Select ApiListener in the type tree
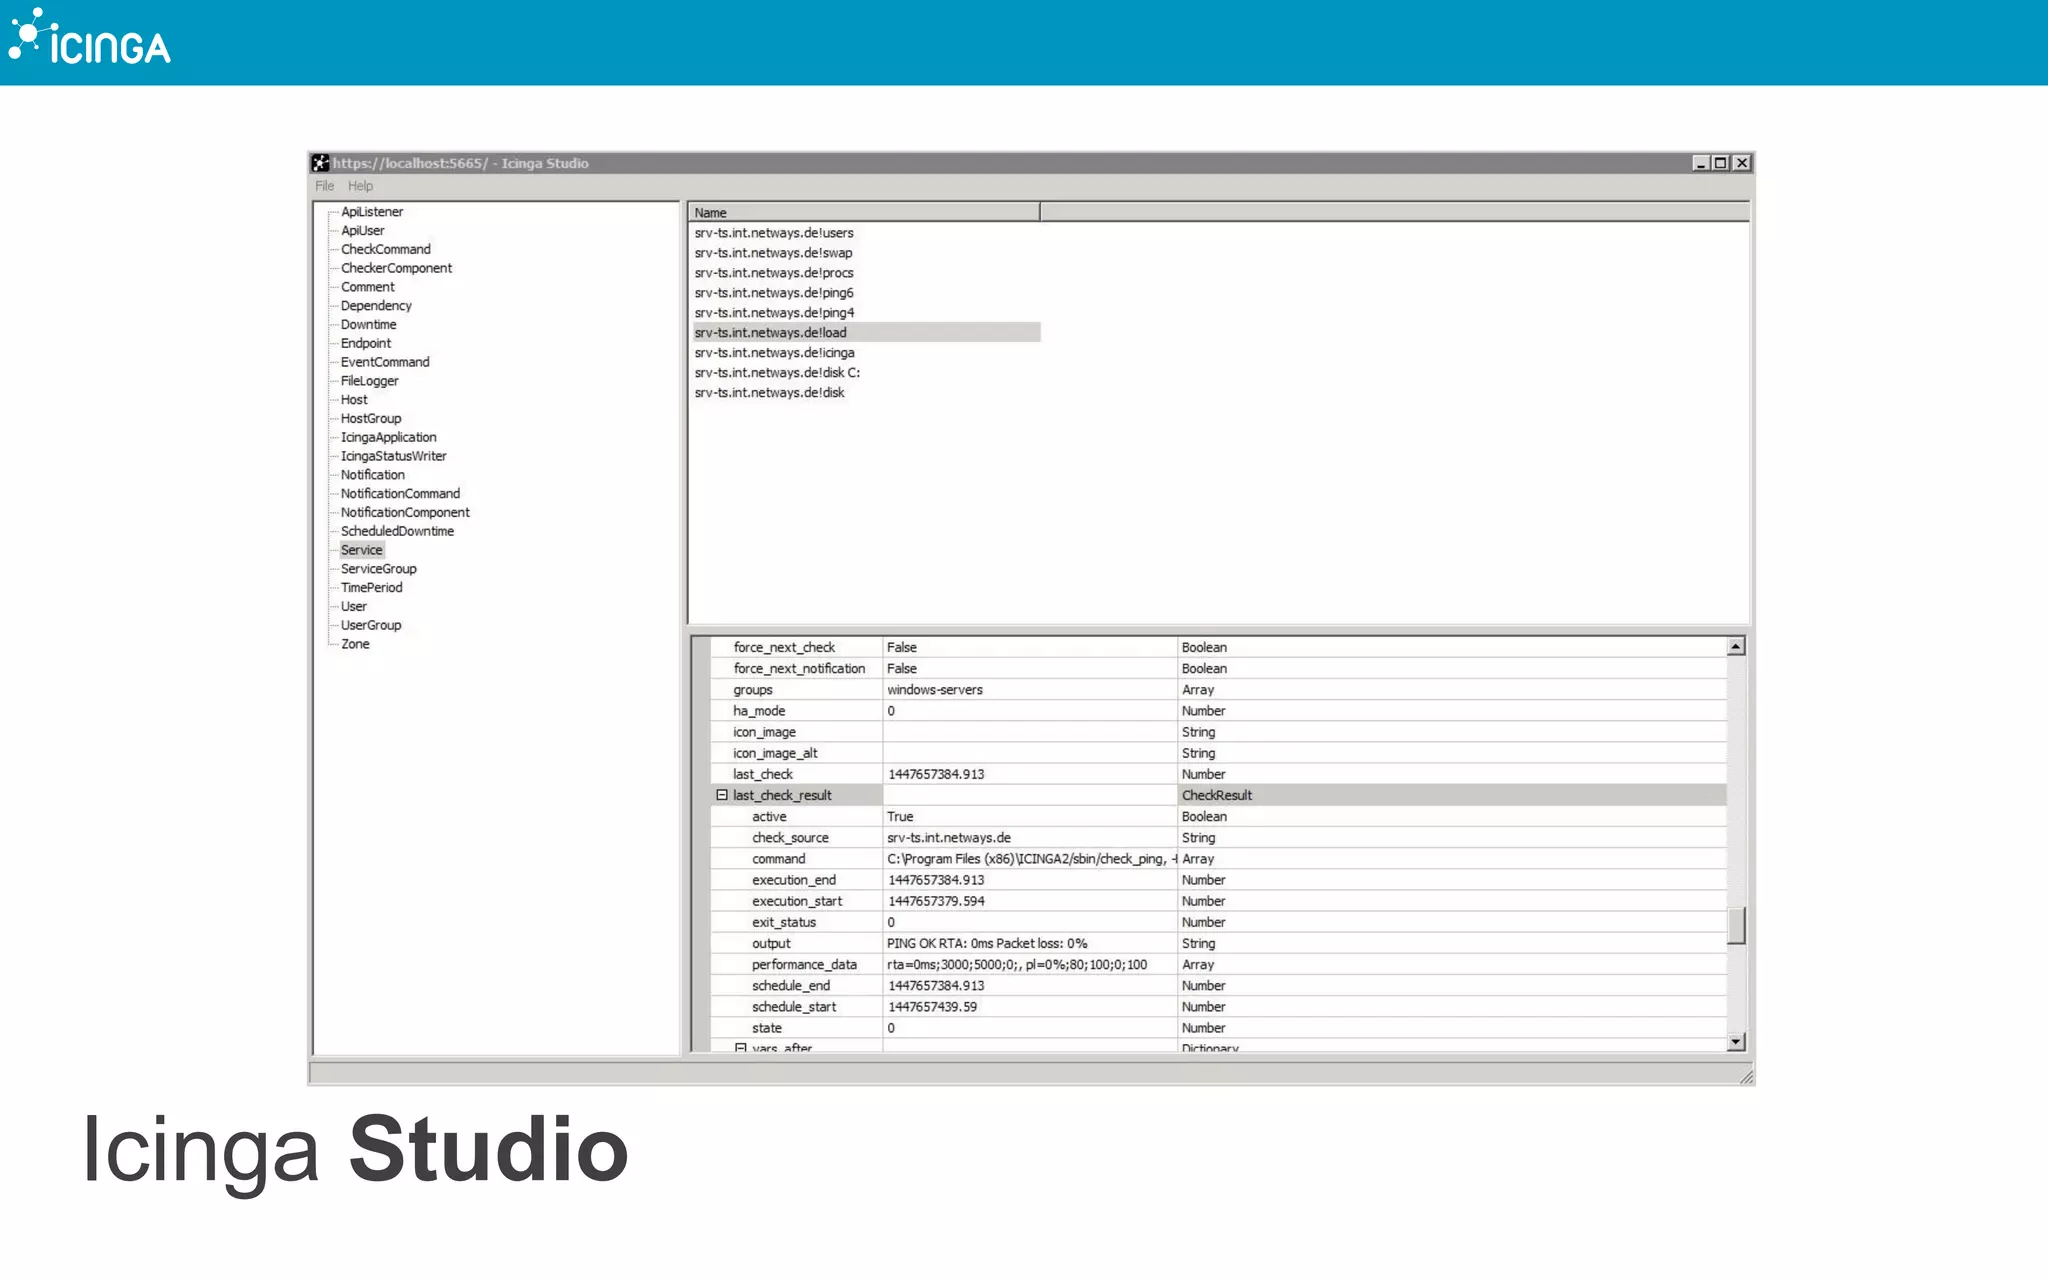Screen dimensions: 2048x1280 [372, 212]
